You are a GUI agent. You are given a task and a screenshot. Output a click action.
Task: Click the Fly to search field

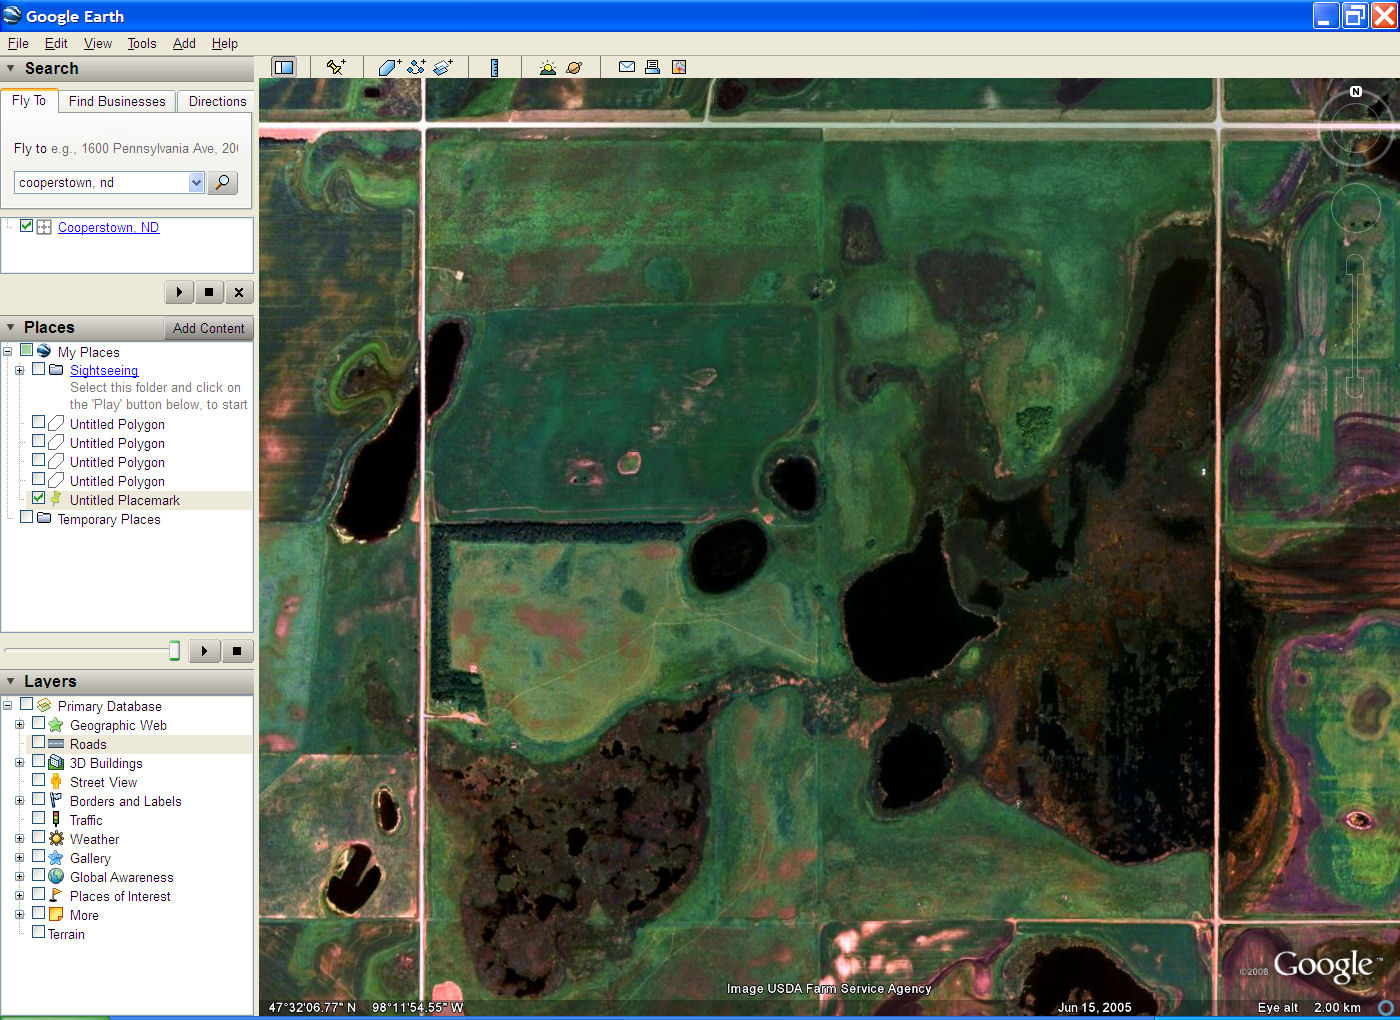click(101, 183)
